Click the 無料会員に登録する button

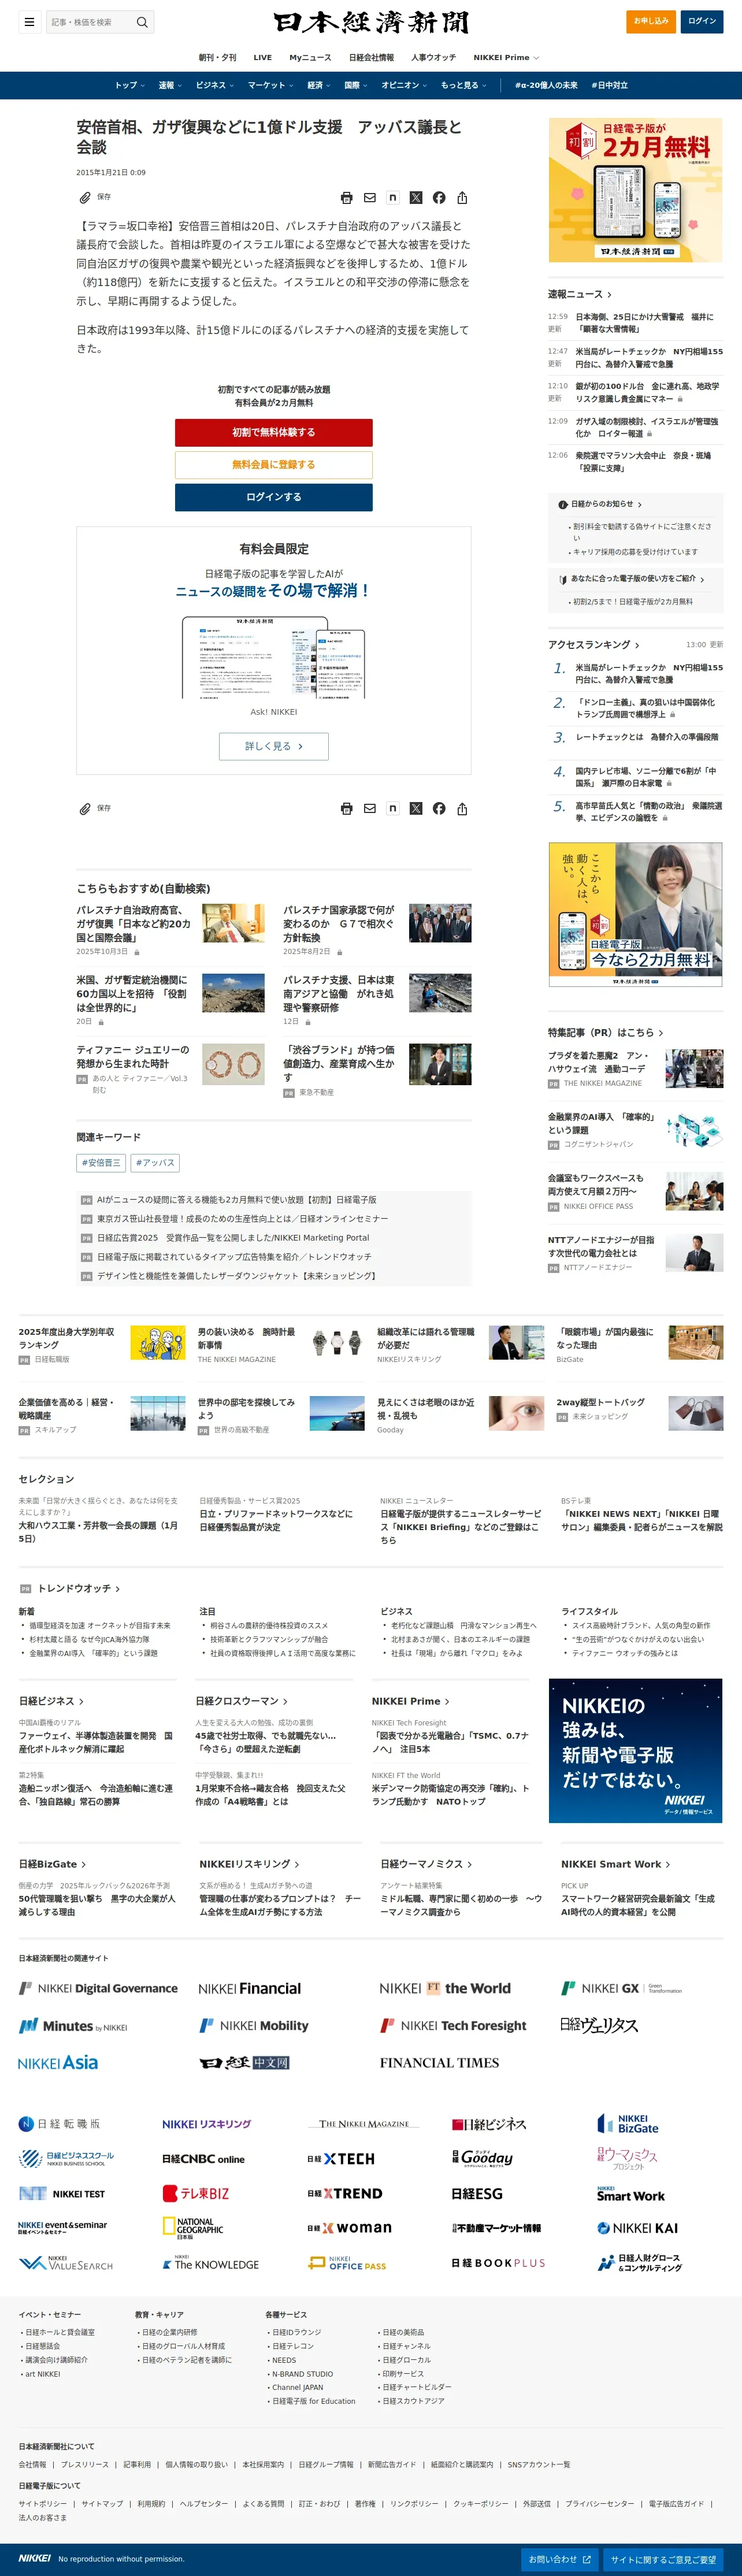coord(274,464)
